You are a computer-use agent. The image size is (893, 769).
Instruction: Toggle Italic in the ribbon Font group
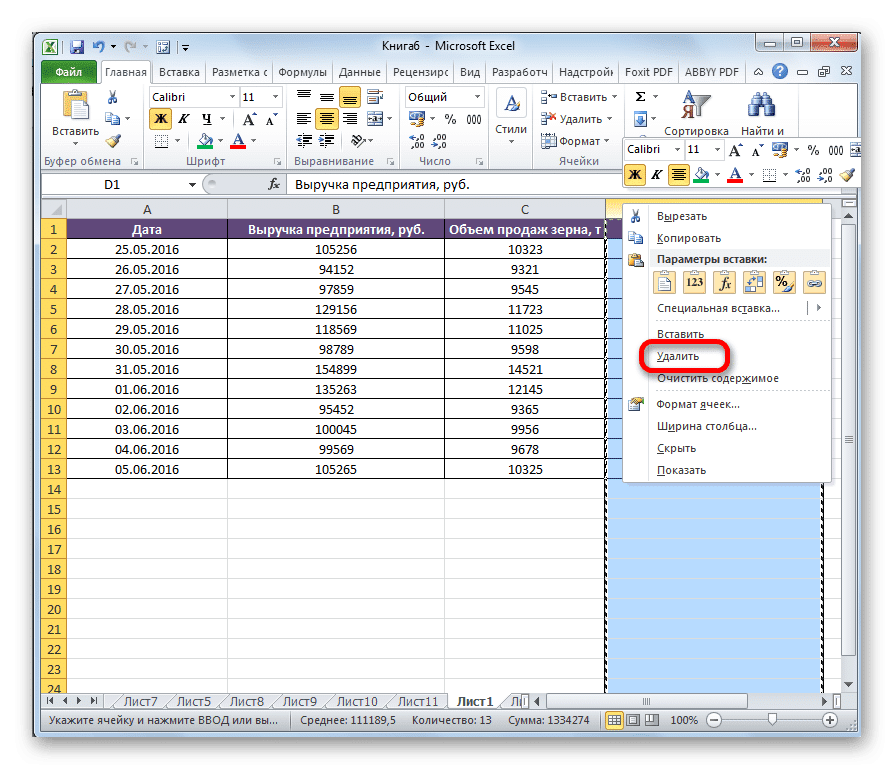183,119
